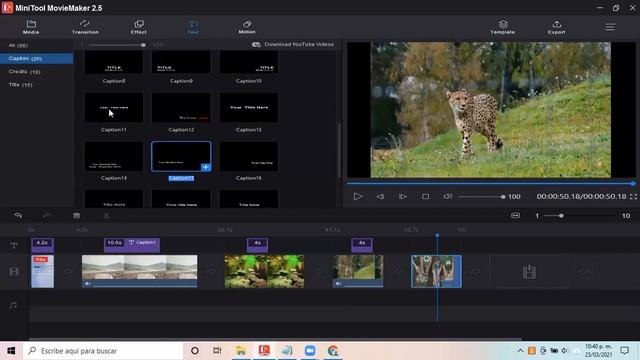Click zoom to fit timeline icon
Screen dimensions: 640x360
click(x=516, y=216)
